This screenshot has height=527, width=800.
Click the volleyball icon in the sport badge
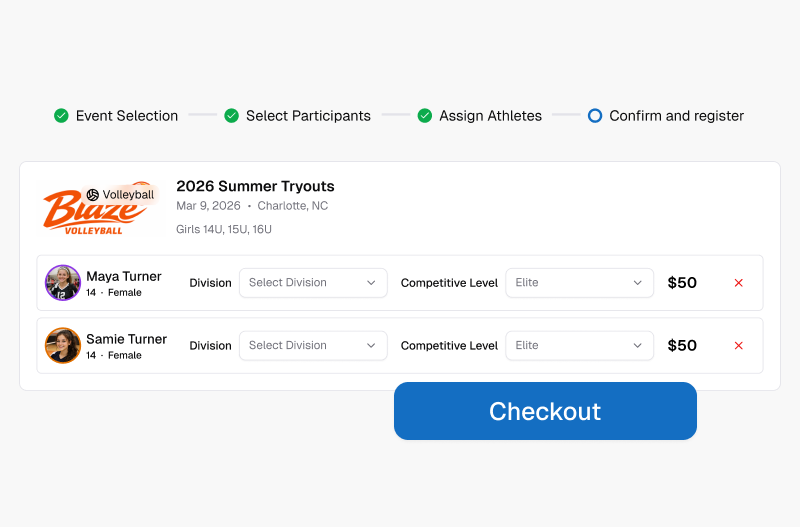point(93,195)
